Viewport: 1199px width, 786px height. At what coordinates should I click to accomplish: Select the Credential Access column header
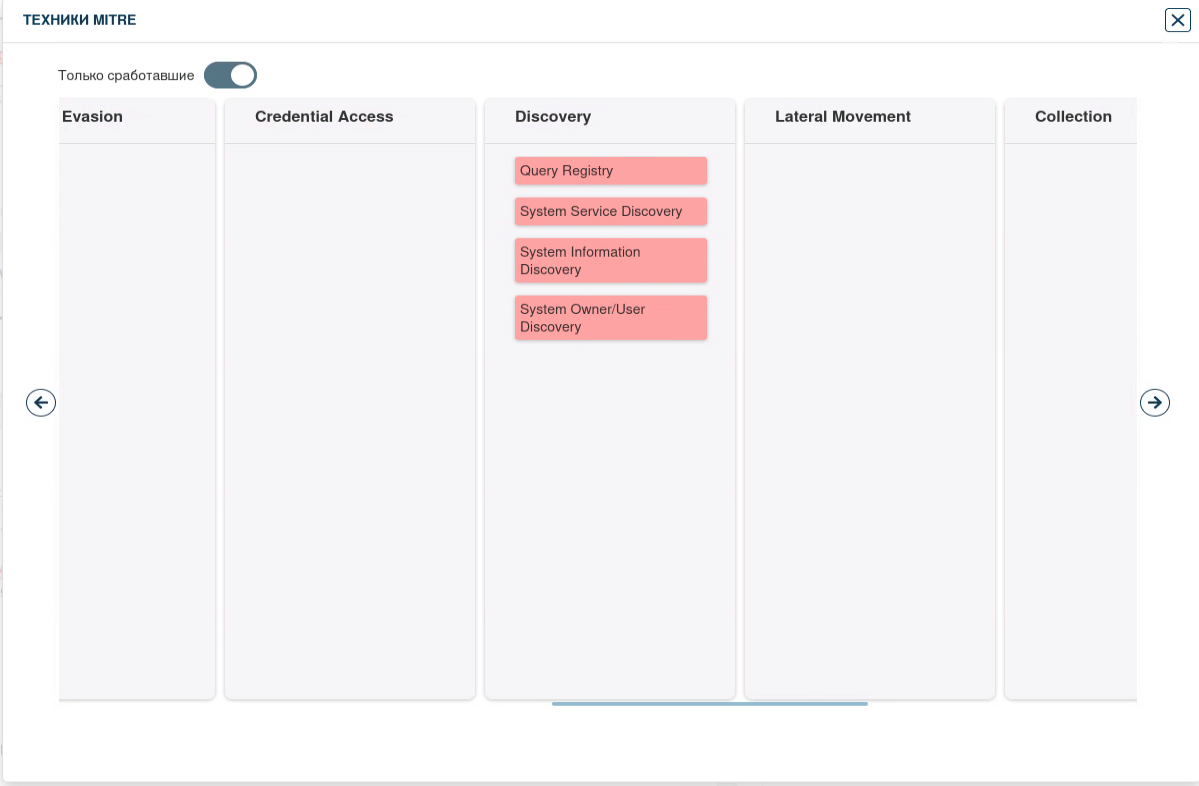324,117
